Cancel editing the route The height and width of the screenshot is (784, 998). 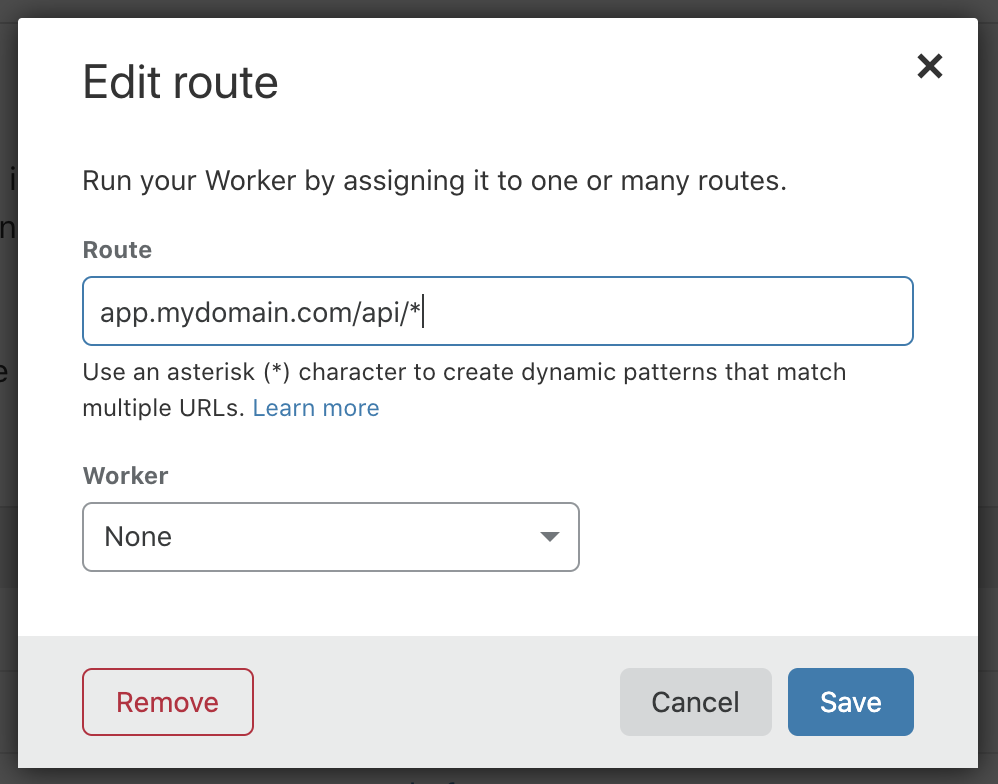click(x=695, y=702)
